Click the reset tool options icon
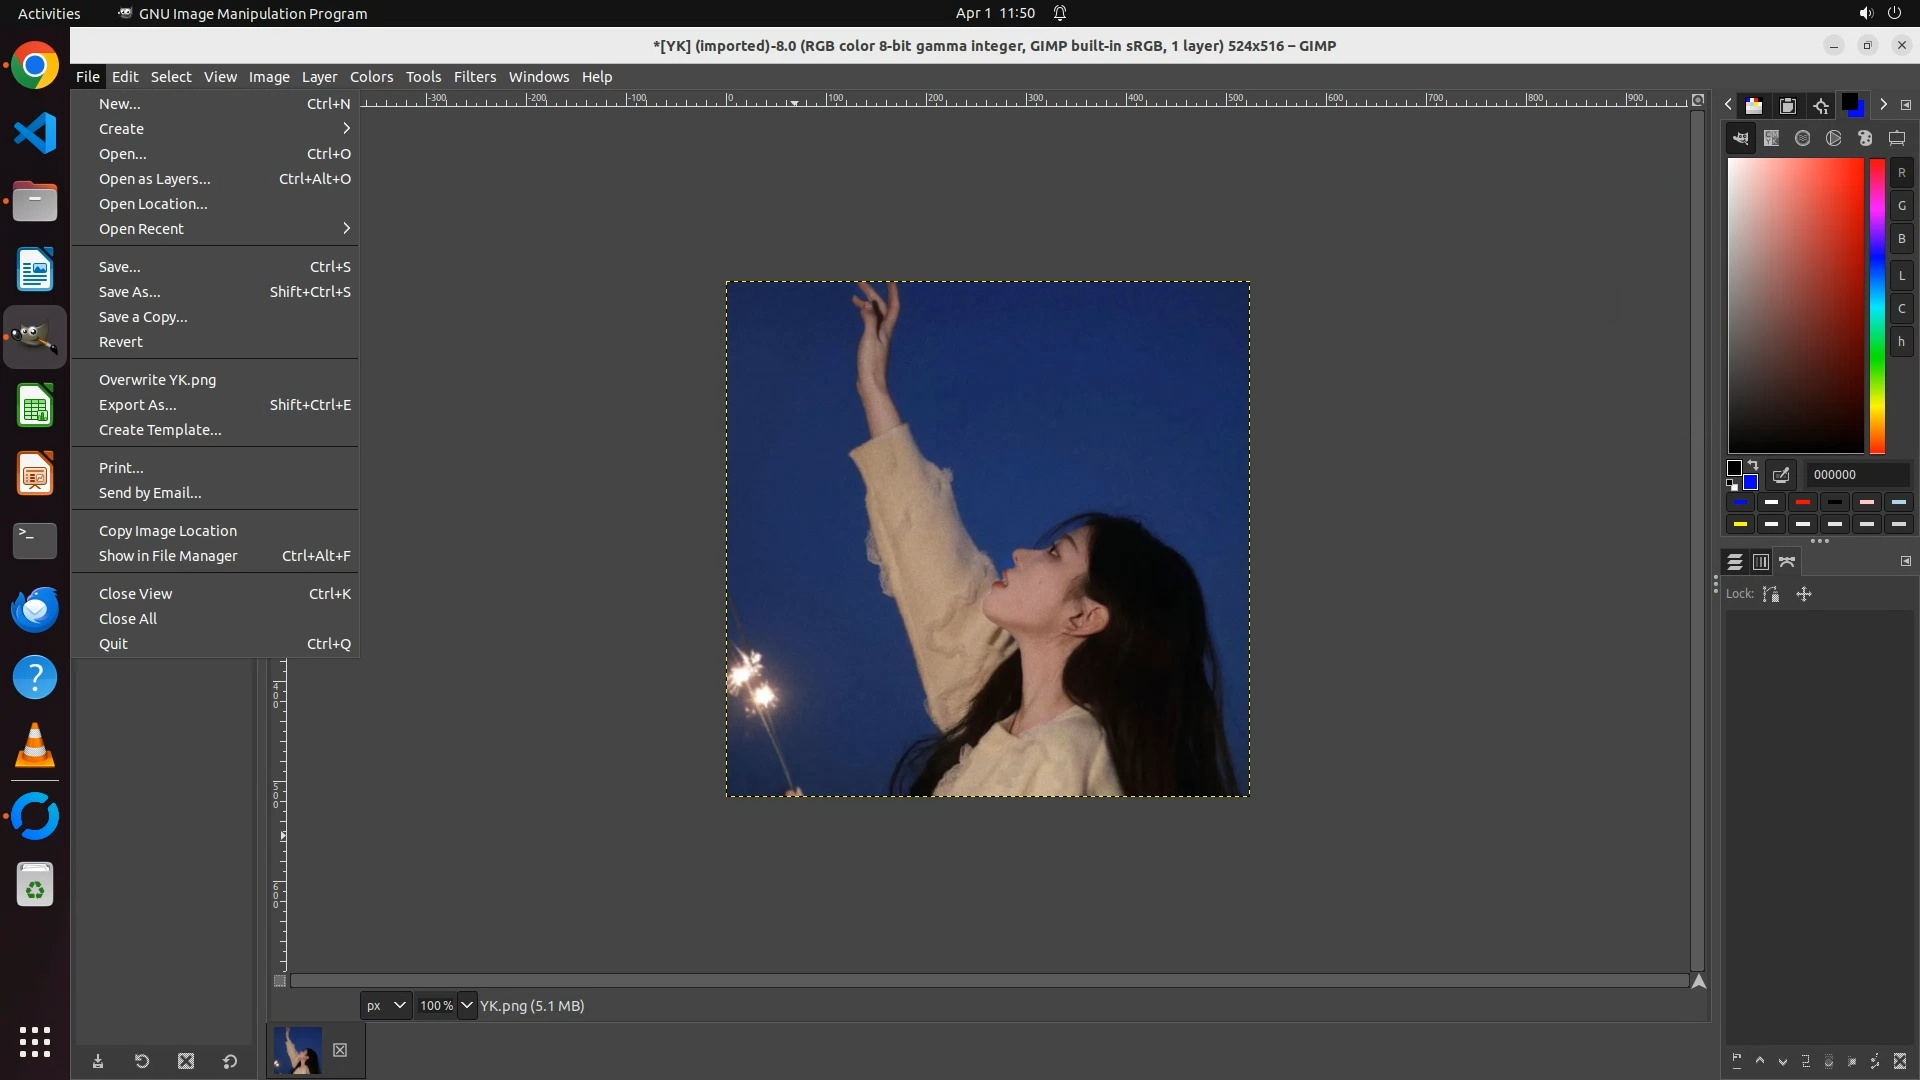 (230, 1062)
